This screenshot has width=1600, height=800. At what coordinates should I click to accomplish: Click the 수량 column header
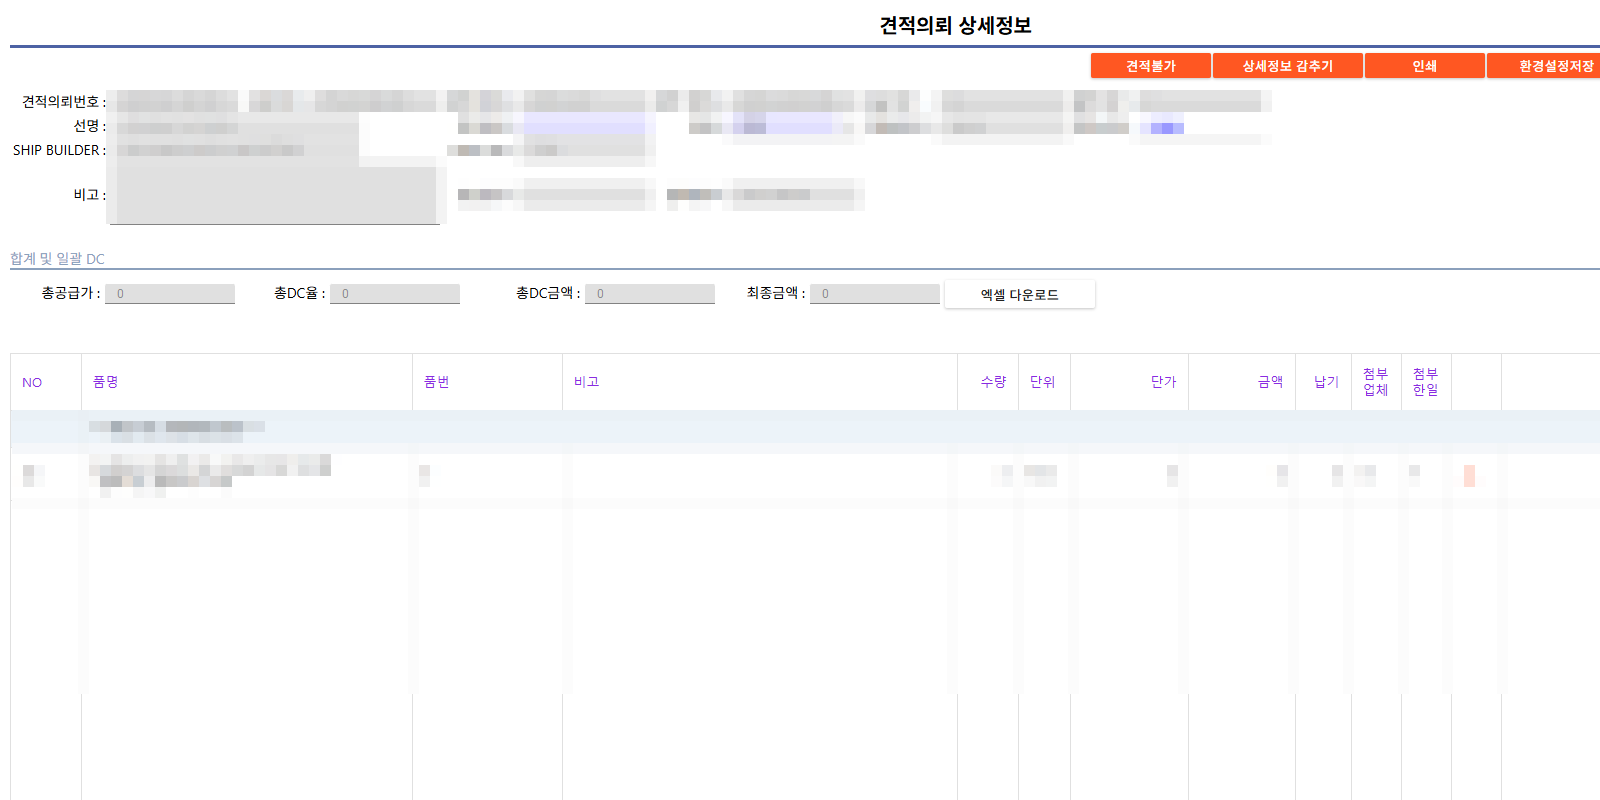(x=993, y=382)
